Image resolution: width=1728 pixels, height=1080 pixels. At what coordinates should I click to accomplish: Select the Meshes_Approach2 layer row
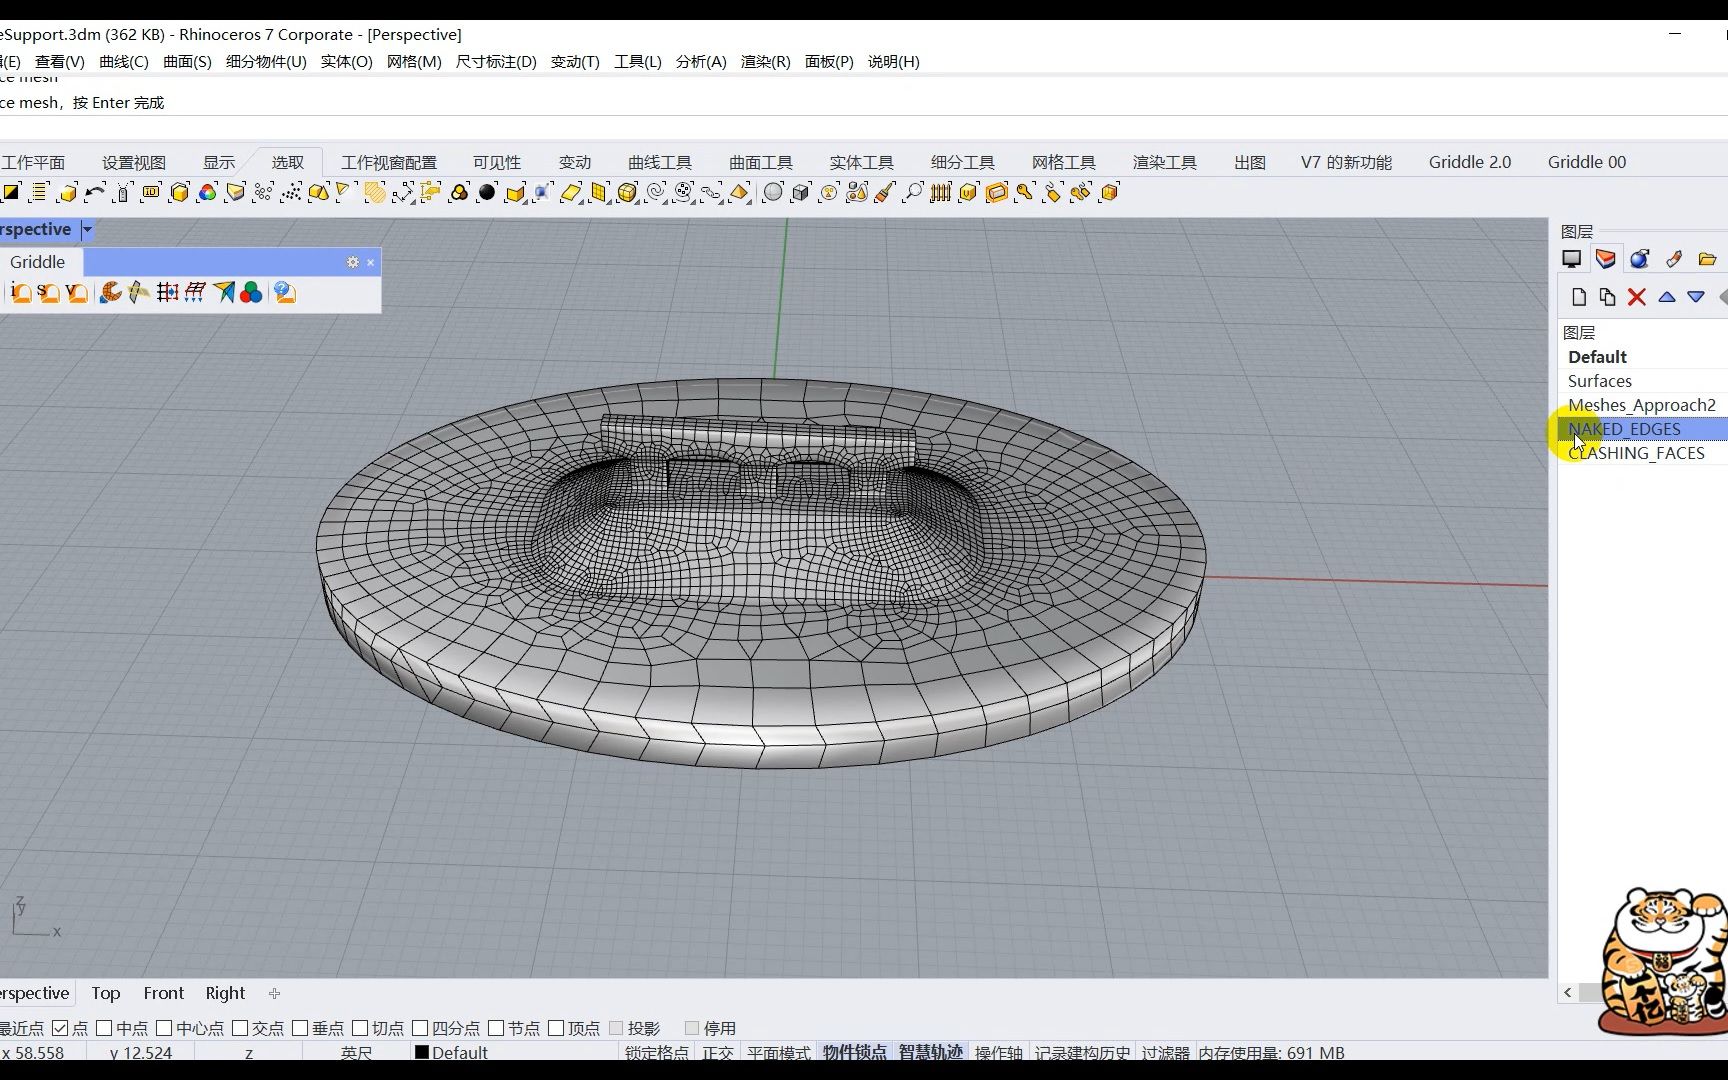point(1643,405)
